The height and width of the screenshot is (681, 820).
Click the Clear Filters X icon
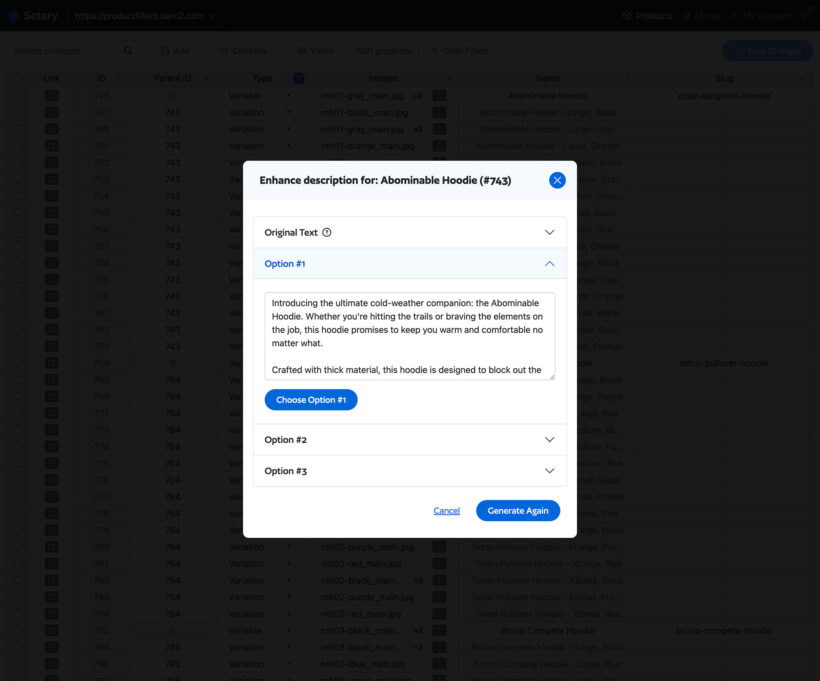click(435, 51)
